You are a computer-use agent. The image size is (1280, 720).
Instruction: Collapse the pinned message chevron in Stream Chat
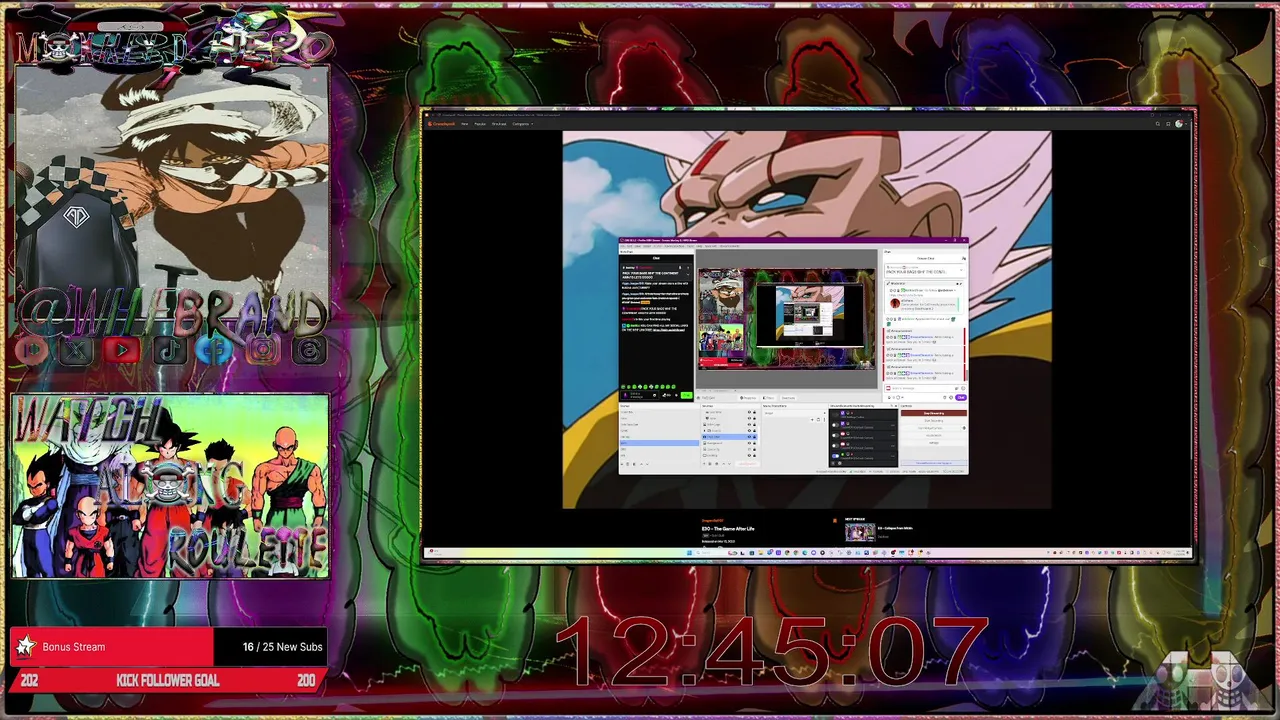[961, 270]
